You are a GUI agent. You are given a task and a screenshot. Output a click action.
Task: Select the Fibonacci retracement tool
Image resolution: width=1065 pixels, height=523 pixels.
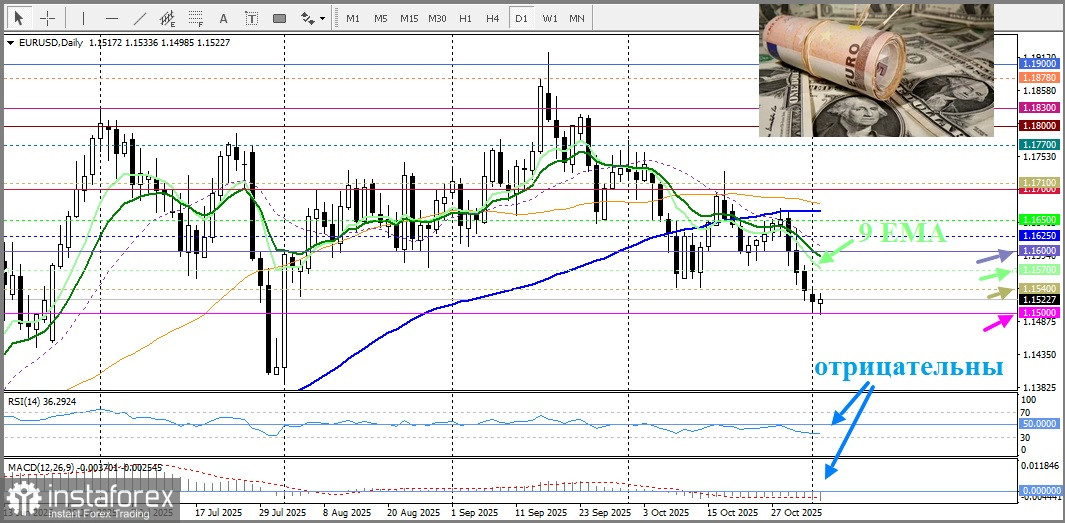click(x=195, y=18)
